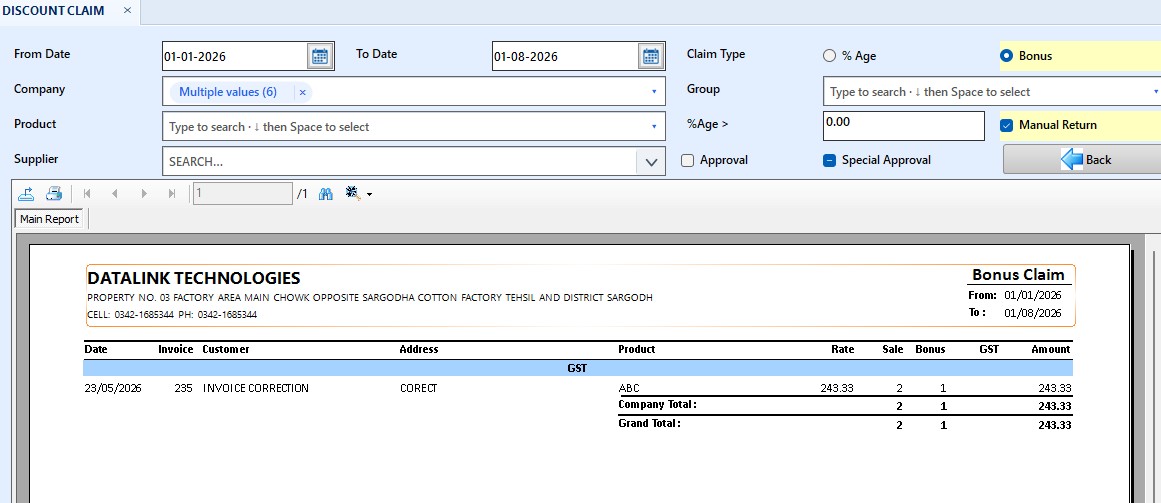The height and width of the screenshot is (503, 1161).
Task: Open the From Date calendar picker
Action: coord(320,56)
